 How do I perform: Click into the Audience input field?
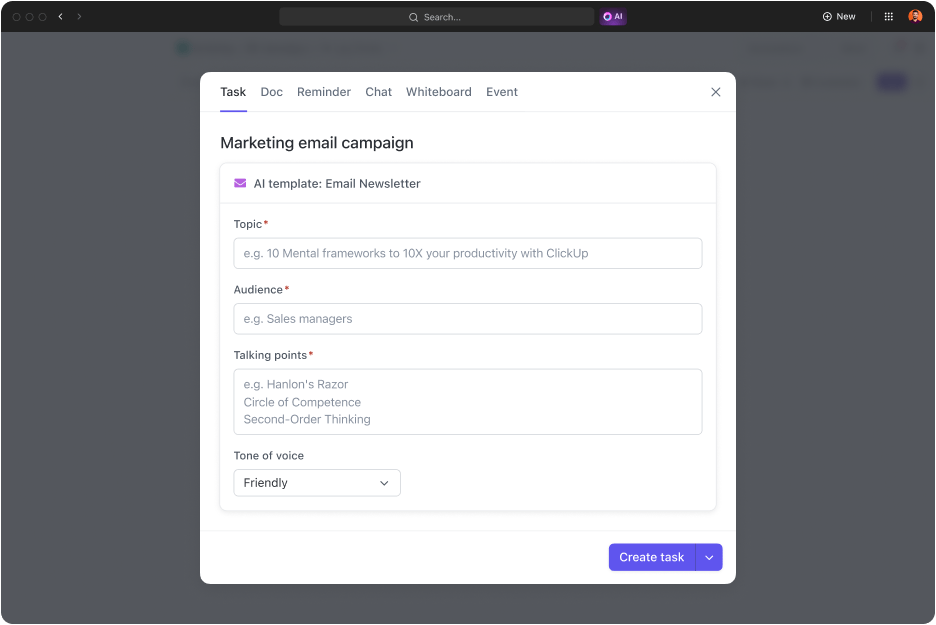click(x=468, y=319)
